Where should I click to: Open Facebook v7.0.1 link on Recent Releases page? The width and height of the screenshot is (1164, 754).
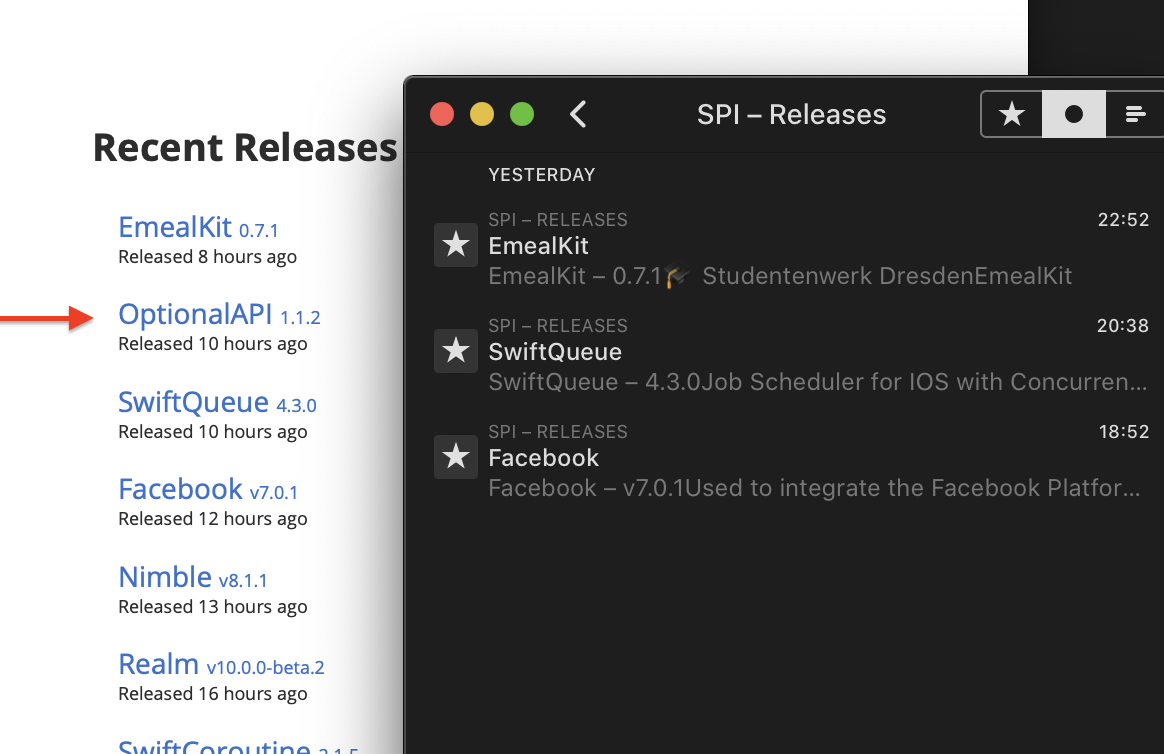[x=208, y=490]
